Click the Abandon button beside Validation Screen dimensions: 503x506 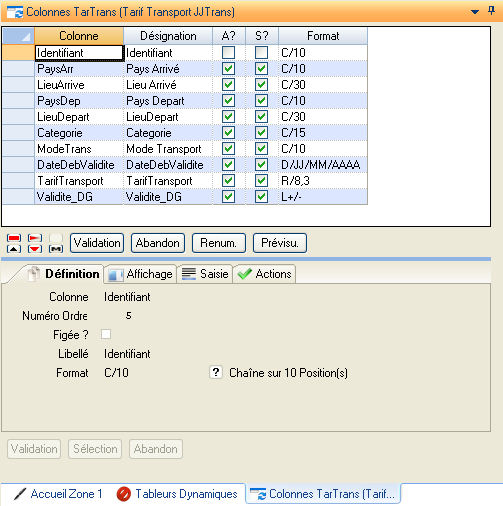(x=158, y=243)
